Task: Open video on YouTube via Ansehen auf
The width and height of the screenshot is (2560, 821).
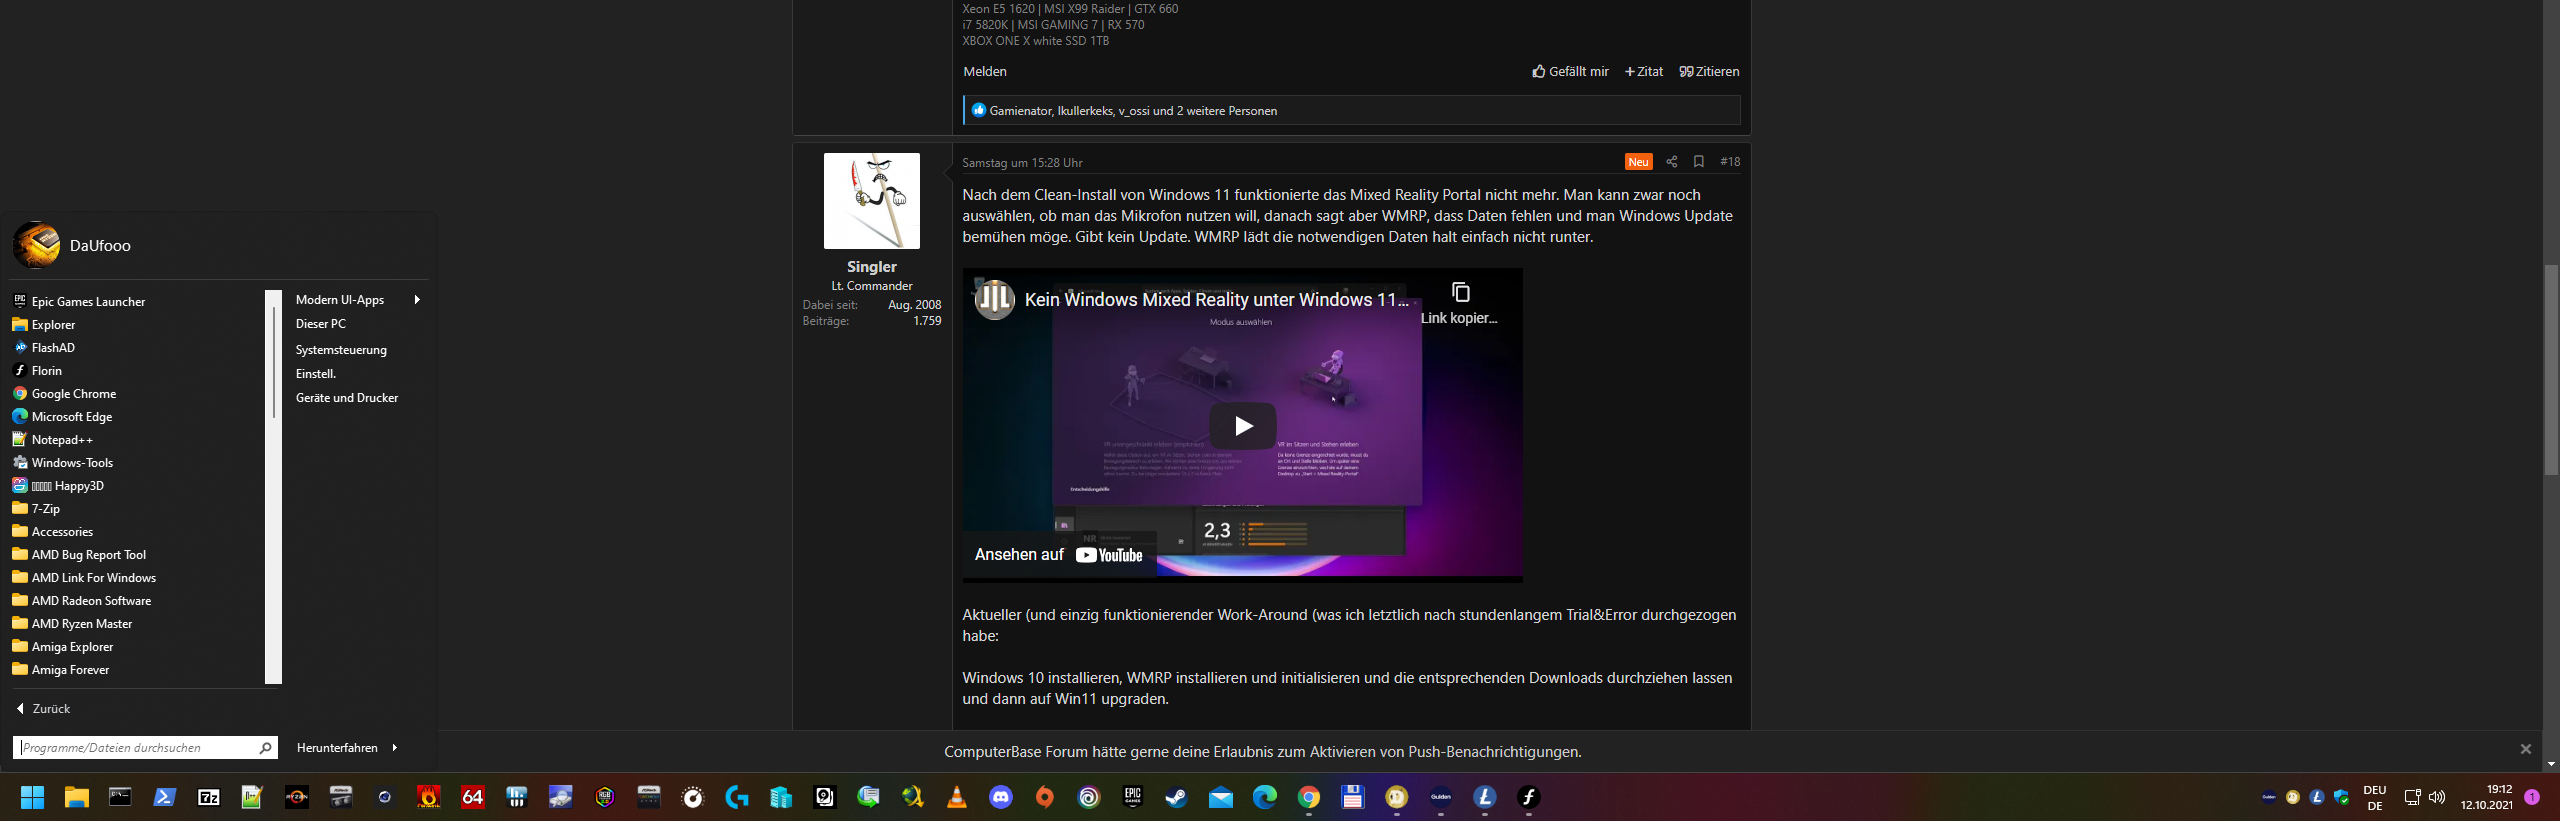Action: pos(1059,555)
